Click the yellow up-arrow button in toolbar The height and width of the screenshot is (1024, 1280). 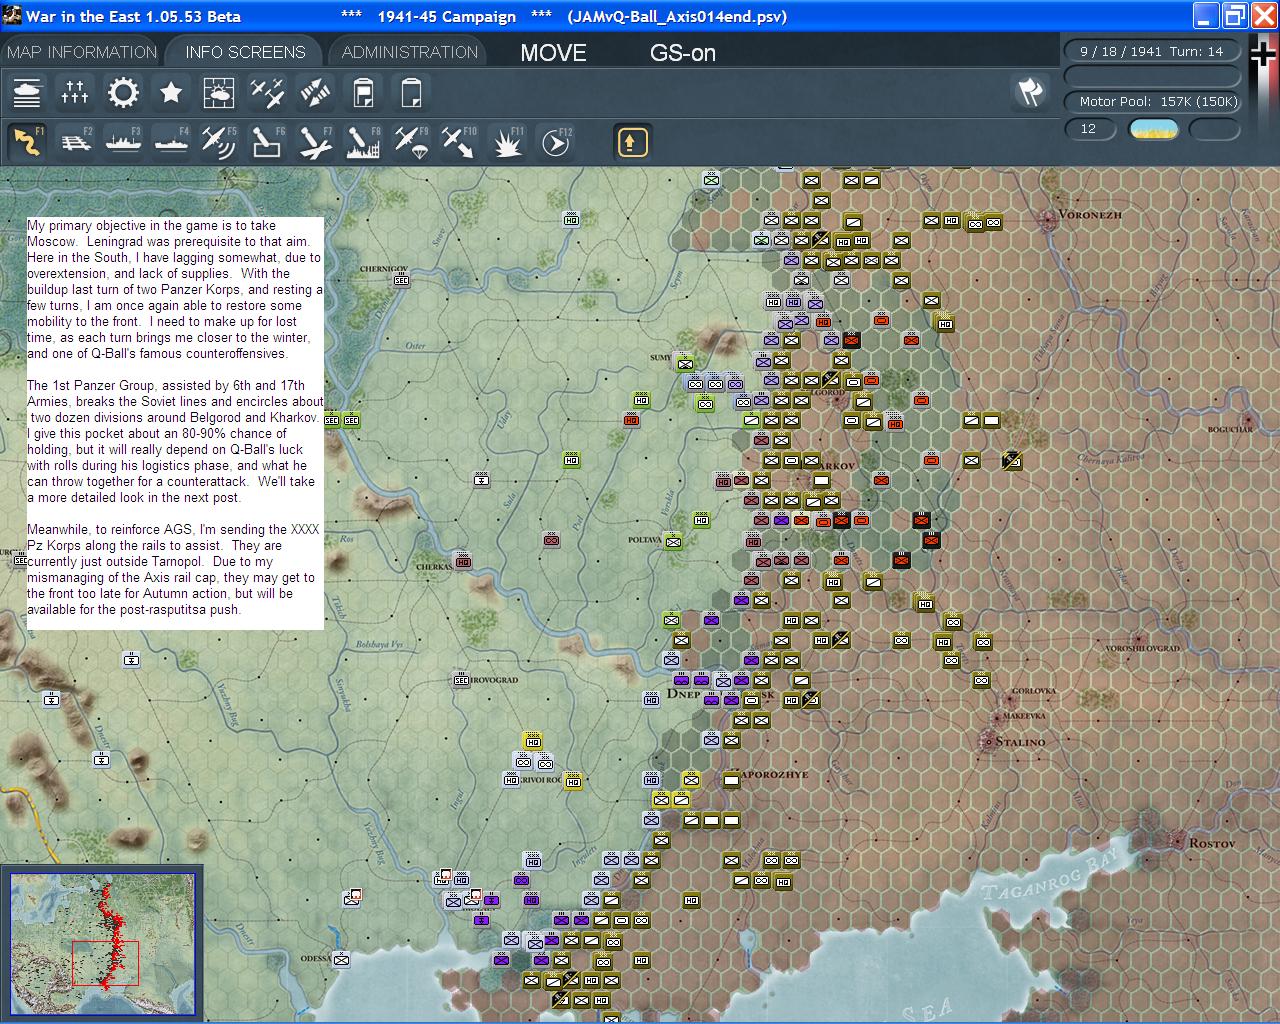pyautogui.click(x=632, y=142)
